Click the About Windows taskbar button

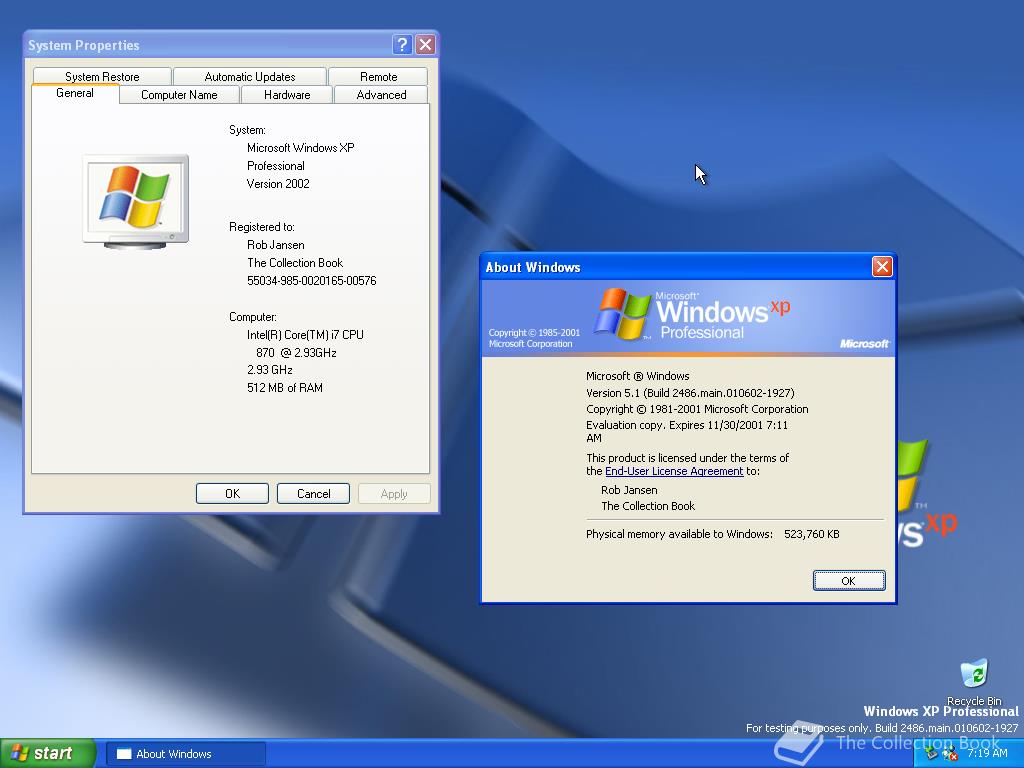coord(185,754)
